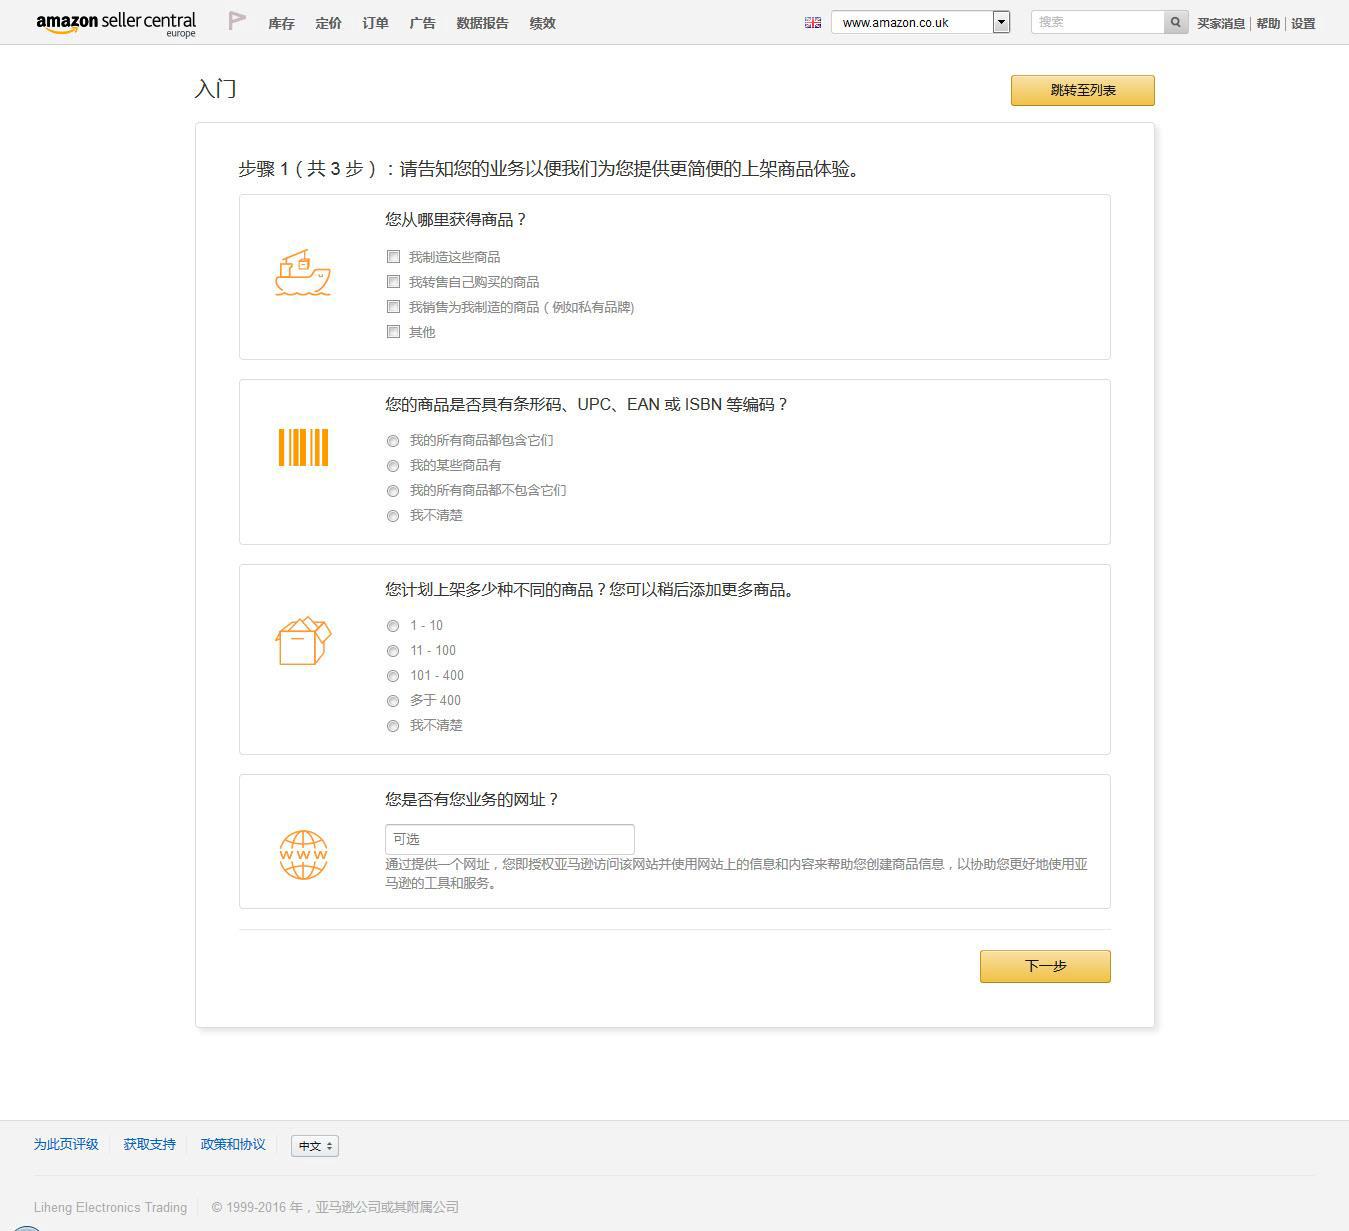Click the Amazon Seller Central logo
This screenshot has width=1349, height=1231.
pos(115,21)
